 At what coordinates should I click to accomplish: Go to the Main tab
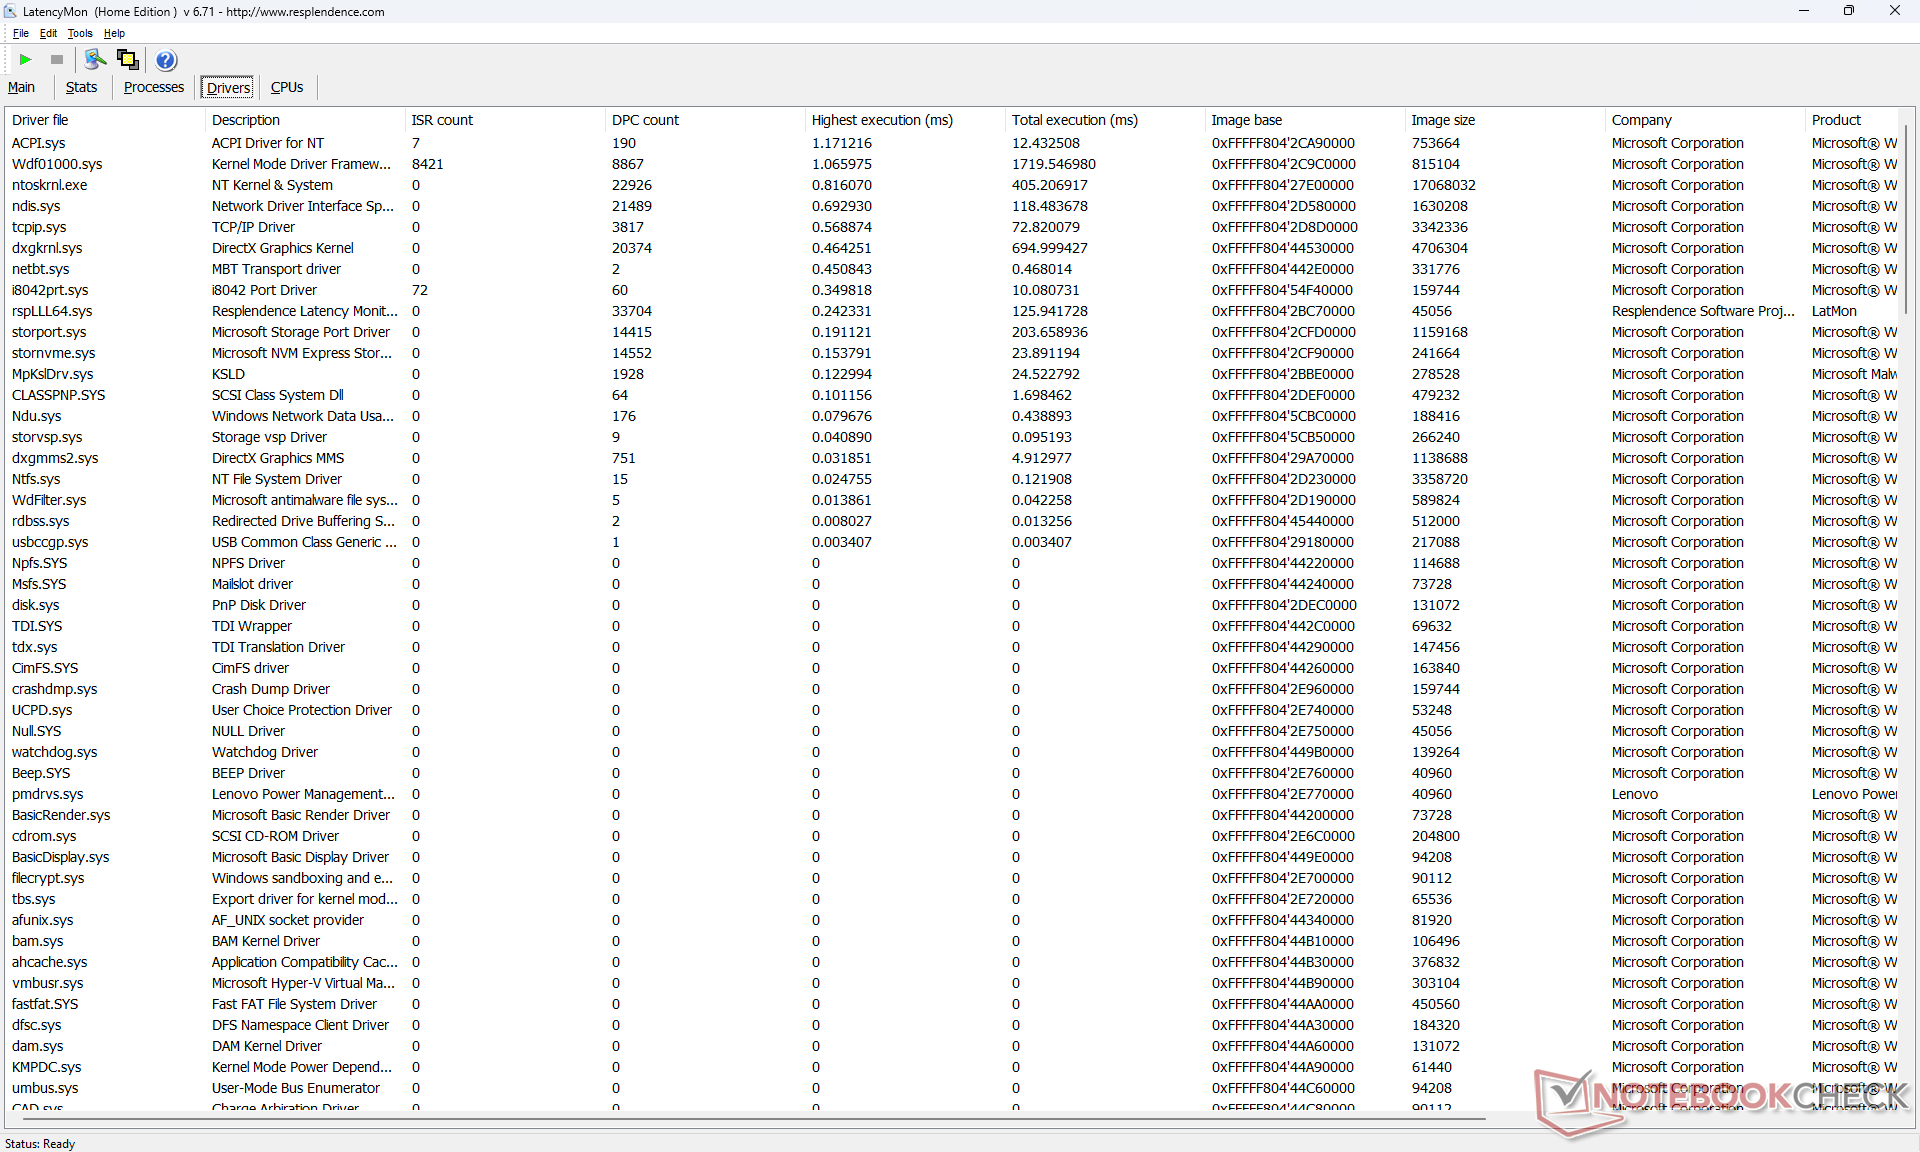click(21, 87)
